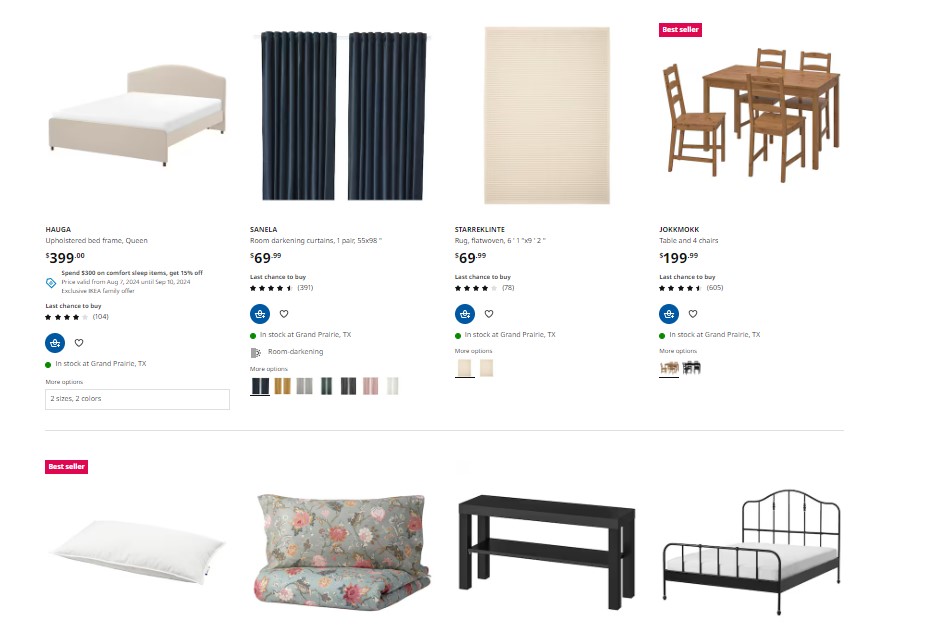Image resolution: width=930 pixels, height=630 pixels.
Task: Mark JOKKMOKK table as favorite
Action: [x=693, y=314]
